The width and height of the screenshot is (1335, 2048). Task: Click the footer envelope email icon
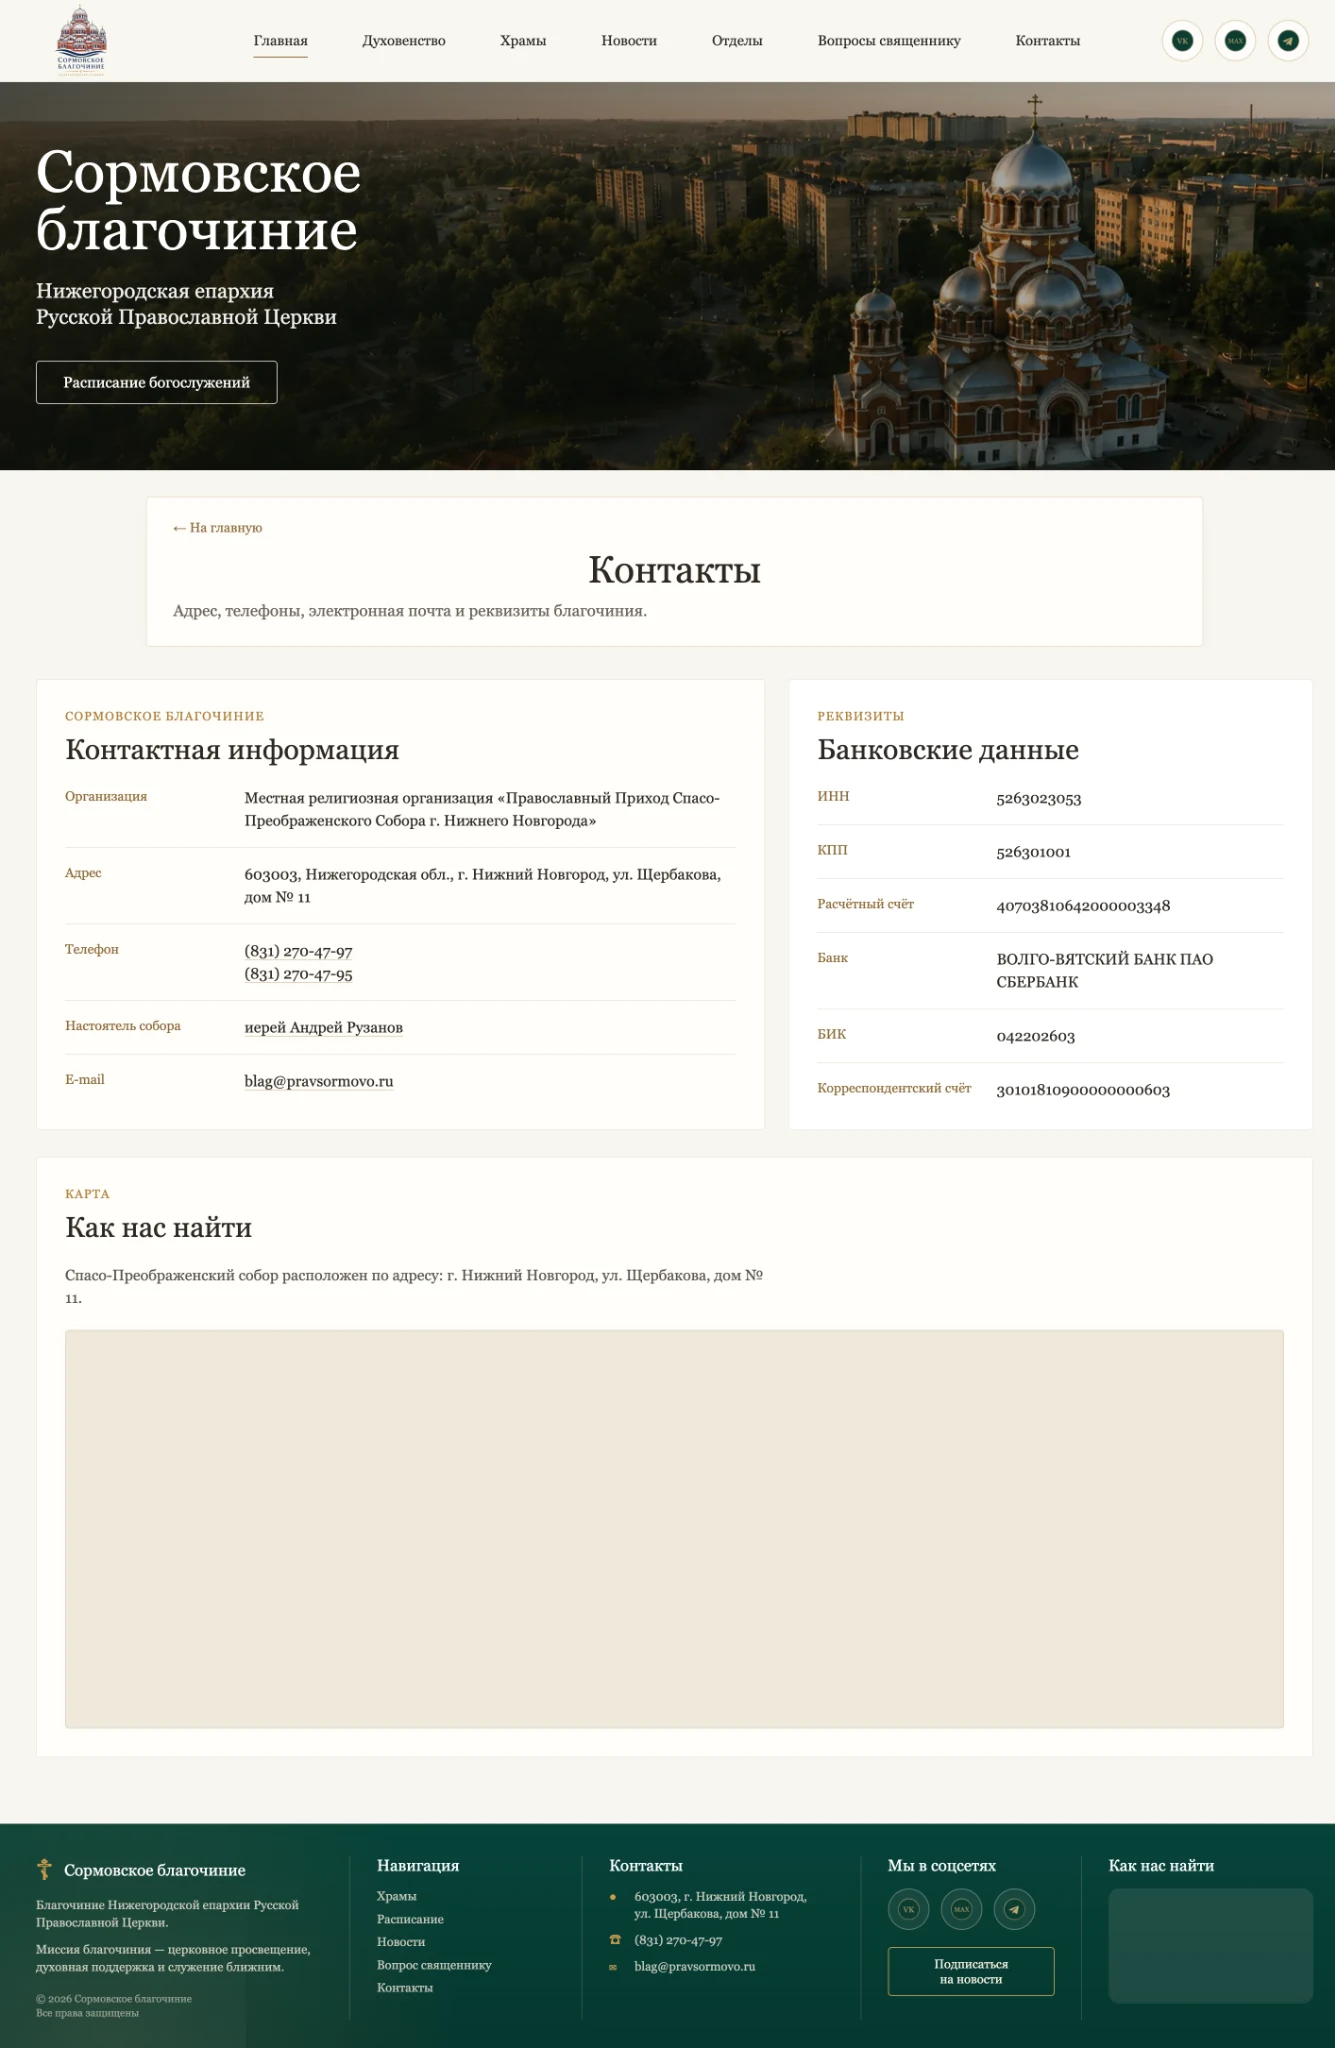[613, 1967]
